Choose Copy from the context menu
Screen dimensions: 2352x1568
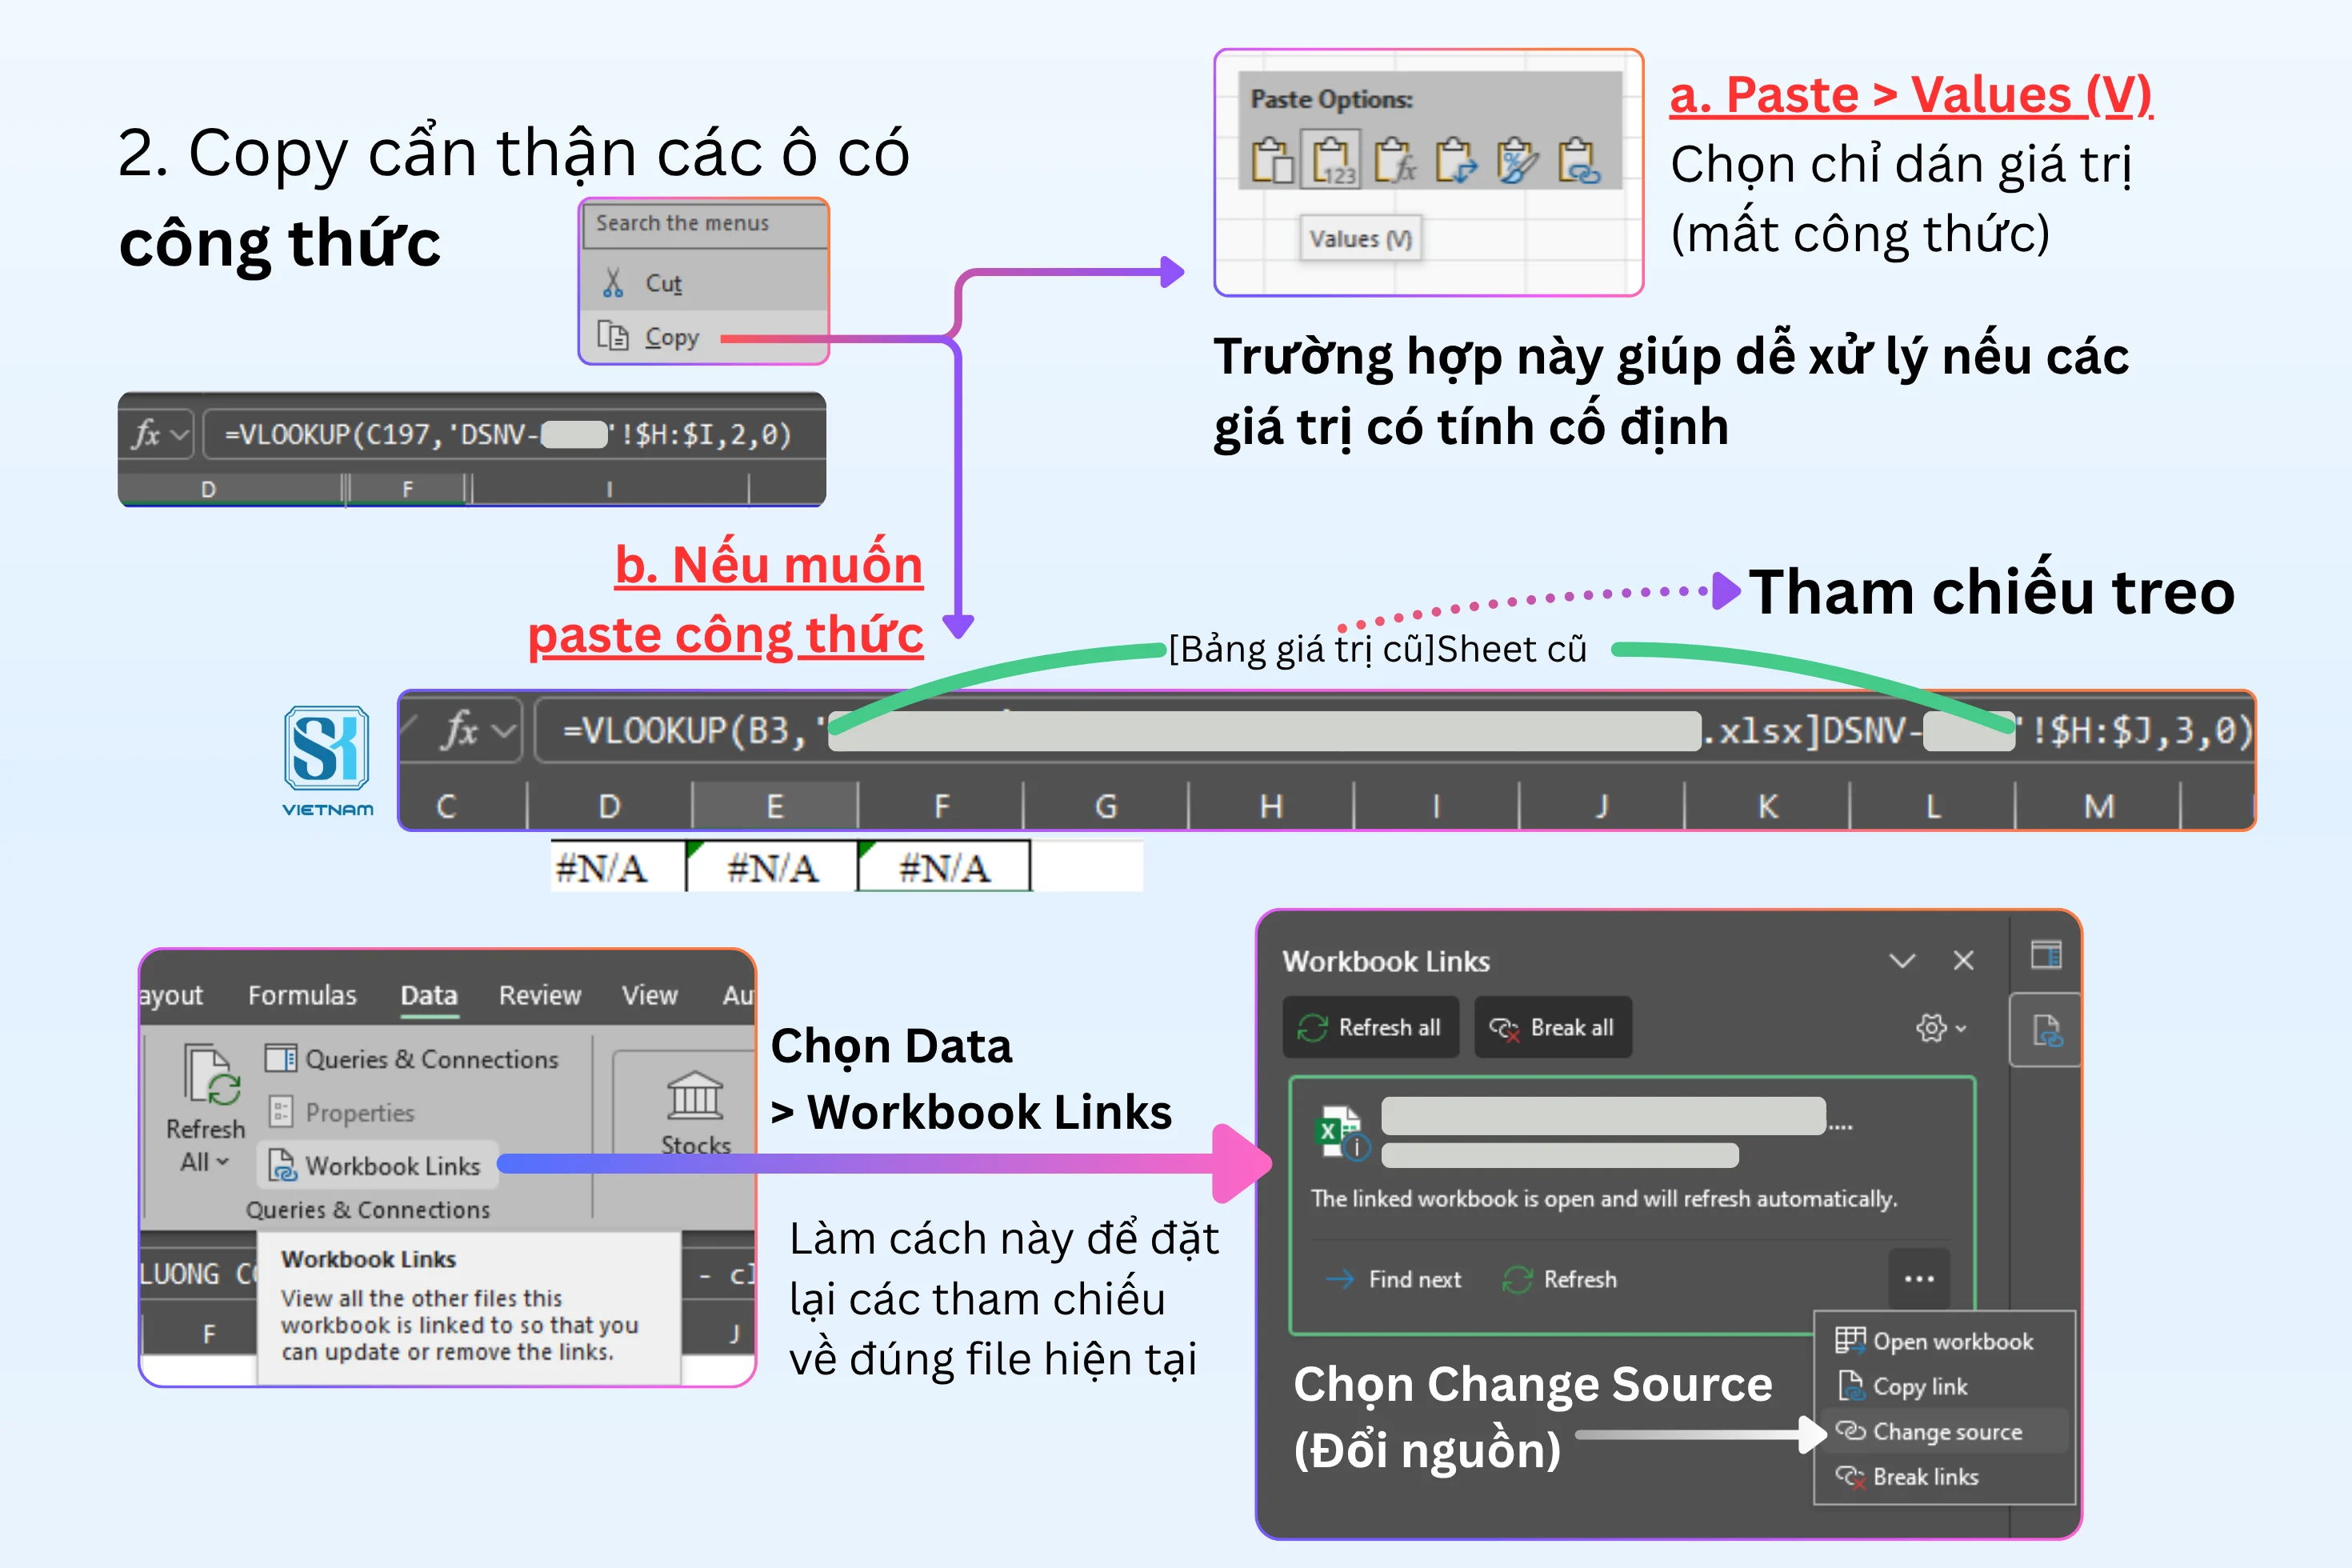(x=704, y=336)
